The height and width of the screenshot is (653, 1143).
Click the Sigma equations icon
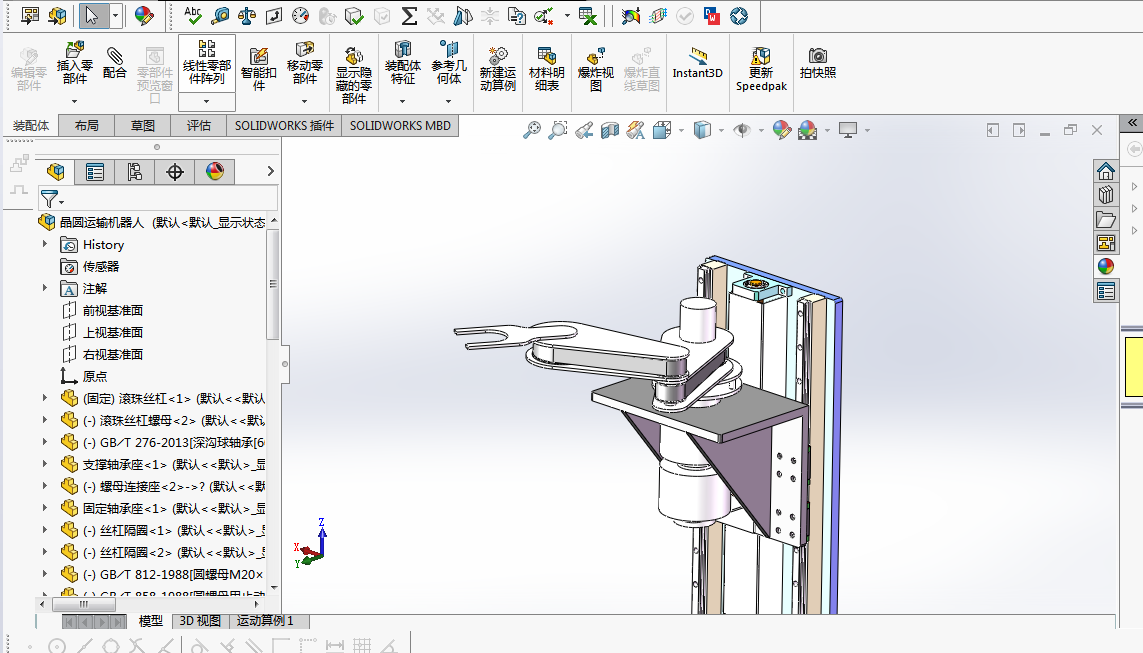pos(409,15)
